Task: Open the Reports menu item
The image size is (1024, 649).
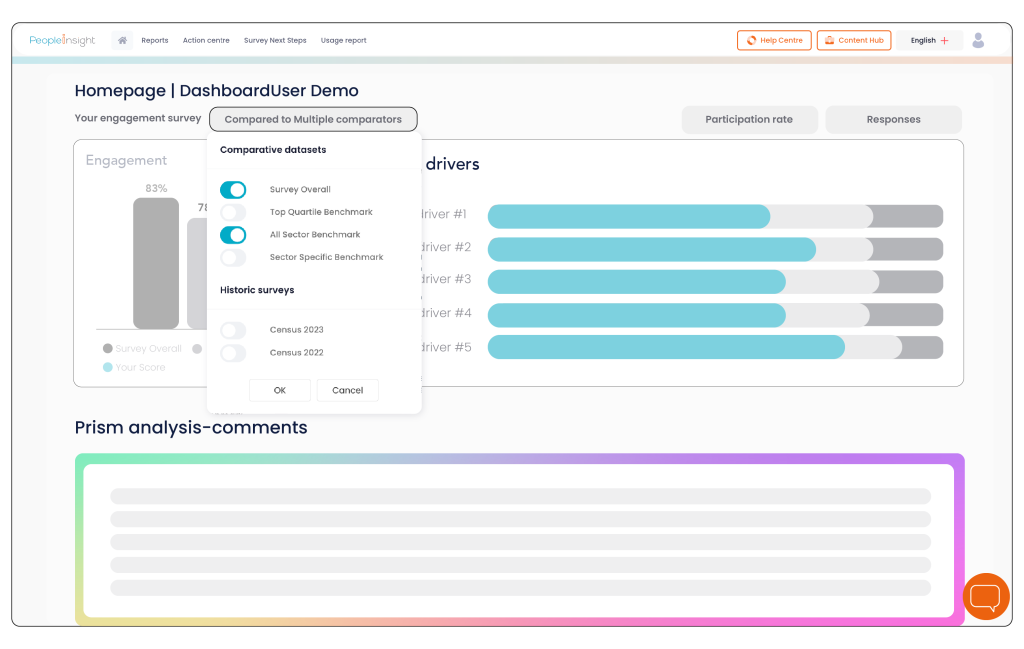Action: (155, 41)
